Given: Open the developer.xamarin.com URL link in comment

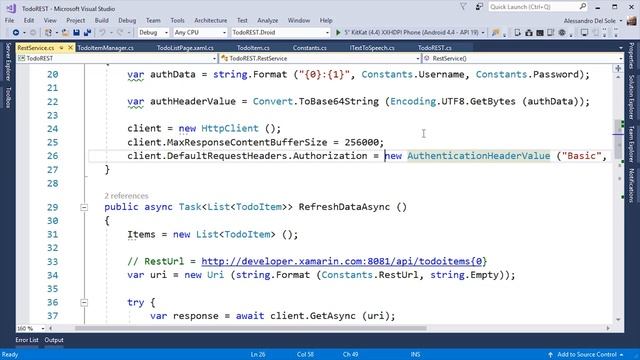Looking at the screenshot, I should 344,261.
